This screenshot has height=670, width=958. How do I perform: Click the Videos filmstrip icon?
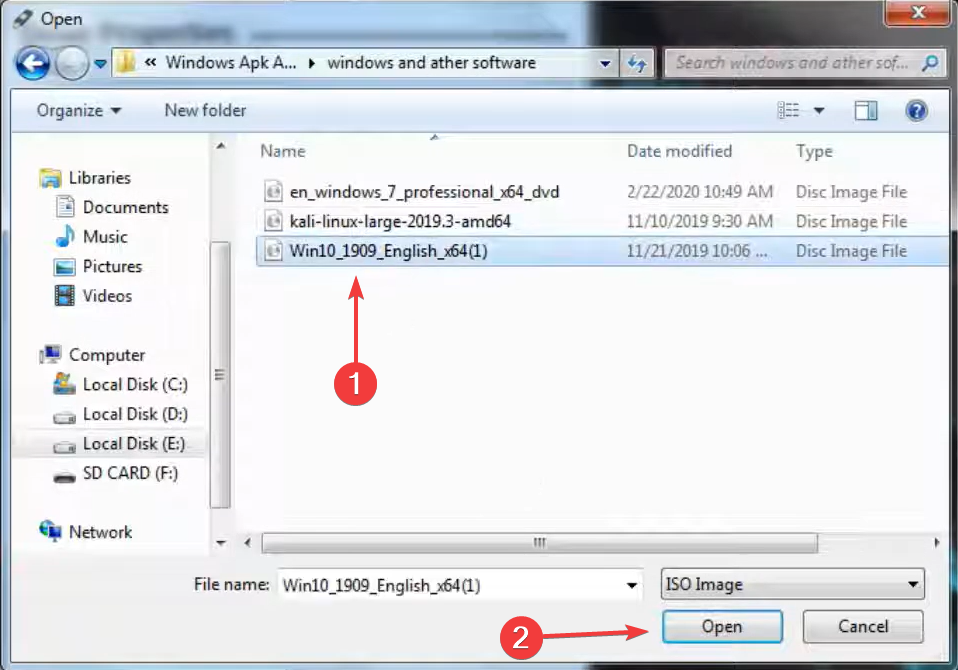click(x=65, y=296)
